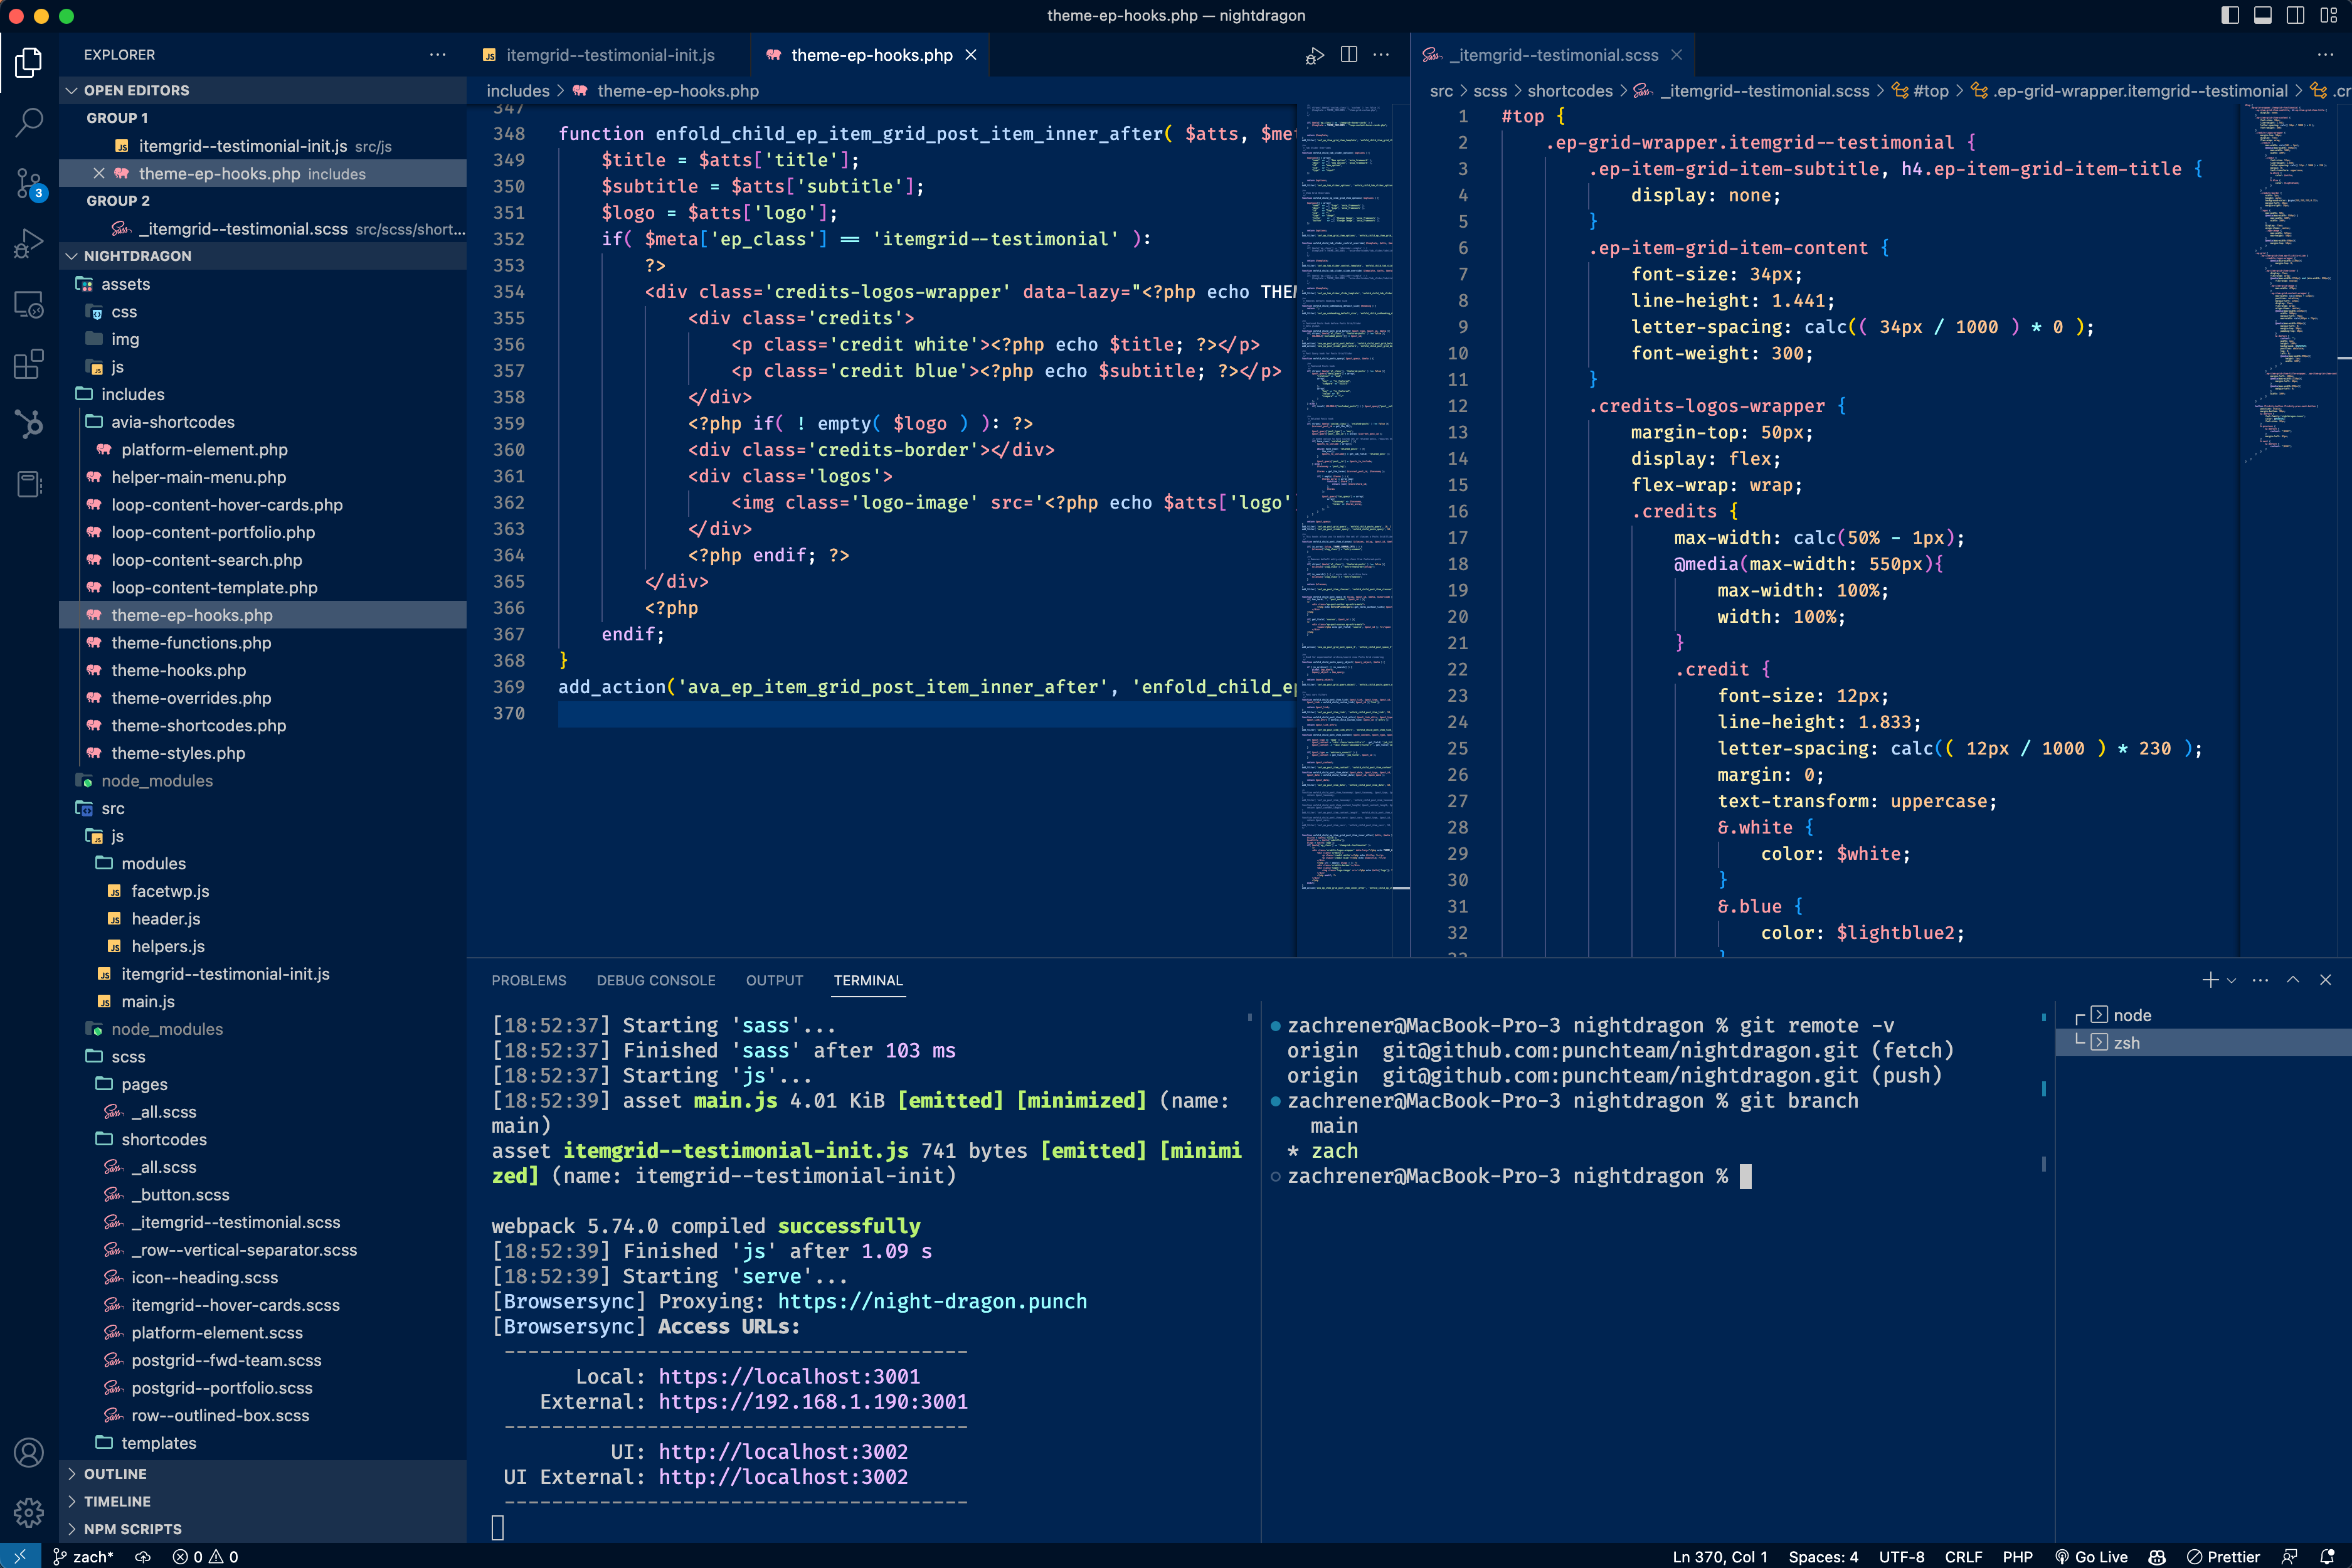The width and height of the screenshot is (2352, 1568).
Task: Open More Actions menu of right editor group
Action: point(2326,55)
